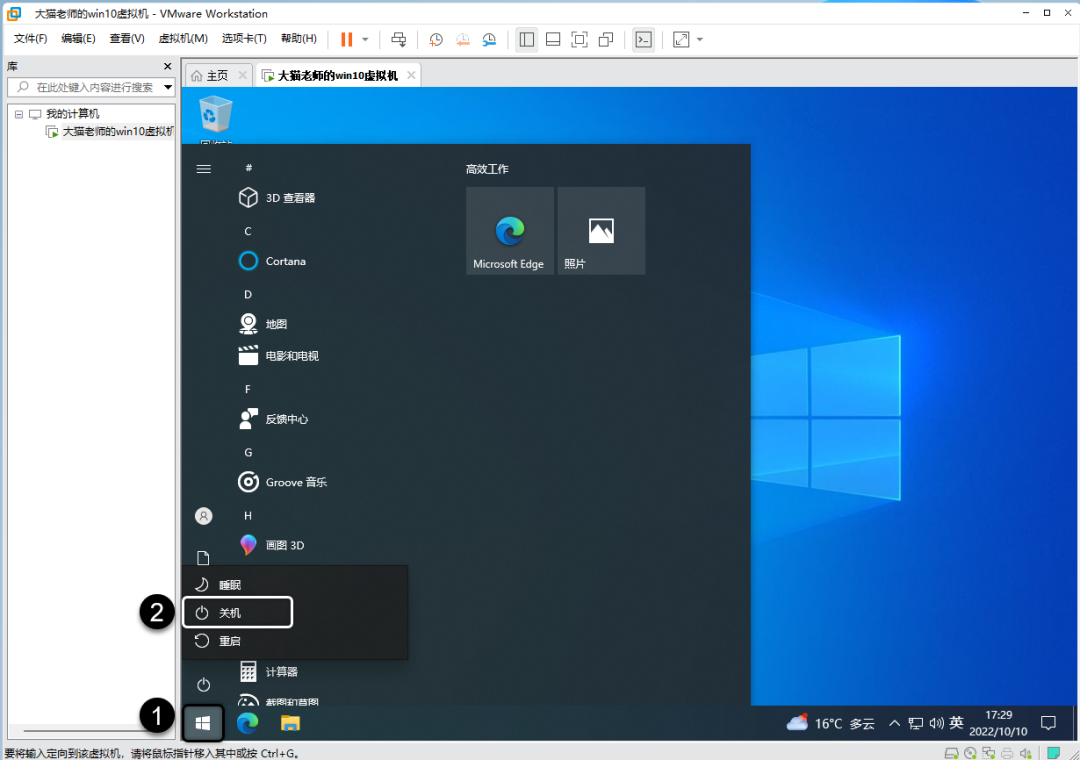Toggle the thumbnail bar view button

tap(553, 39)
